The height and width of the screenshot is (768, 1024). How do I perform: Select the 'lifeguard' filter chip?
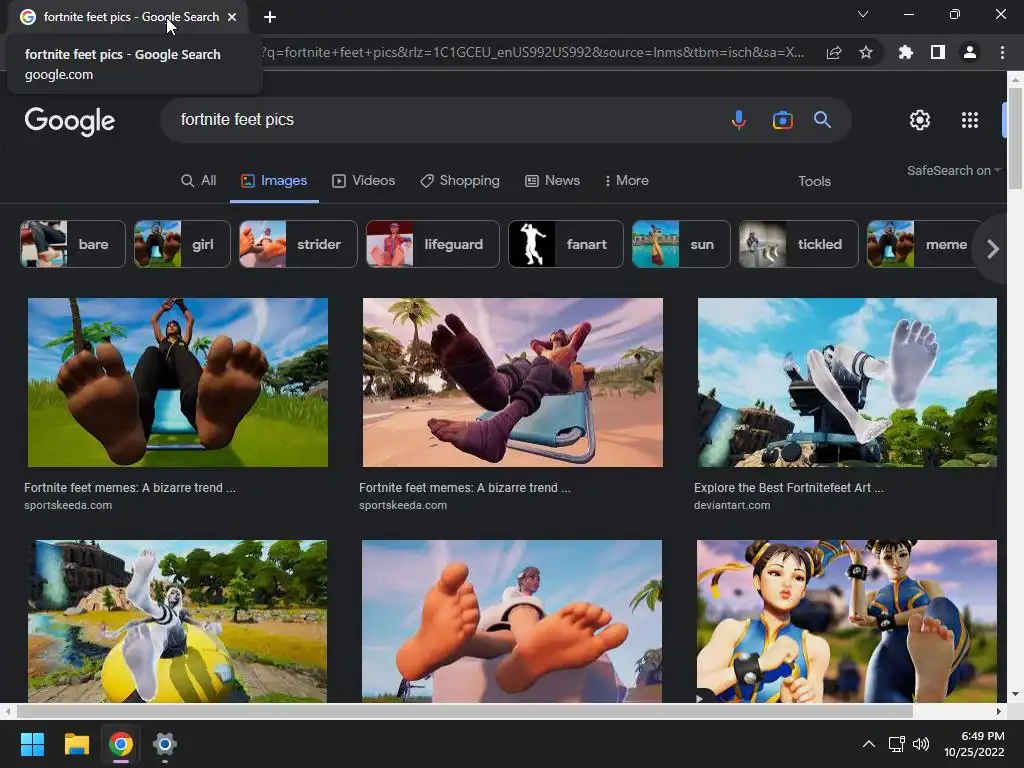(433, 244)
